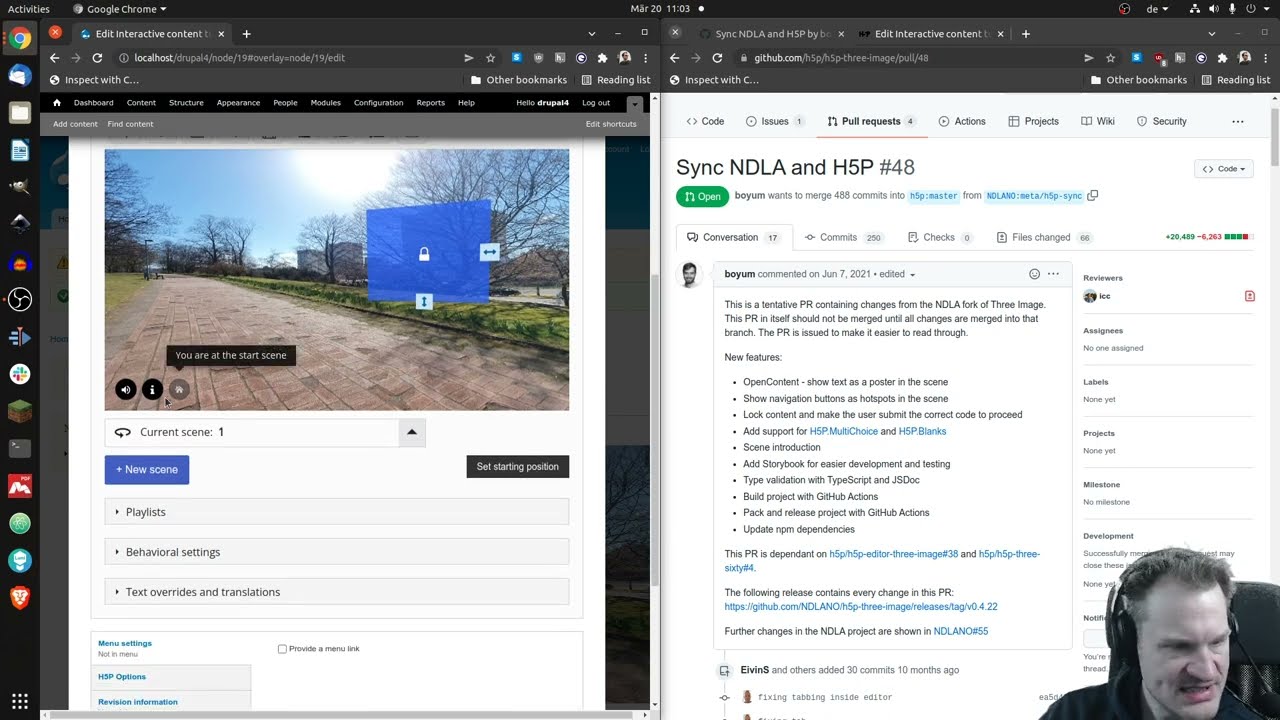
Task: Check Provide a menu link checkbox
Action: click(x=282, y=649)
